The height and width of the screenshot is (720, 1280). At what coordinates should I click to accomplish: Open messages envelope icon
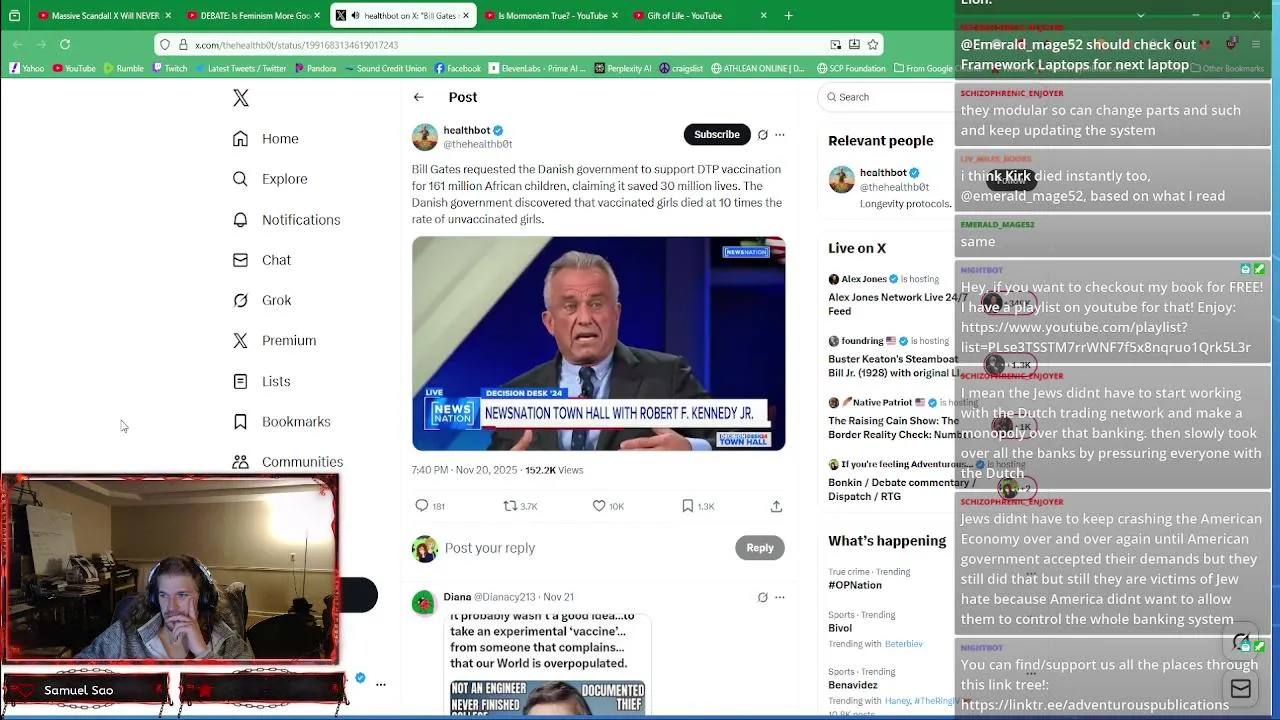pyautogui.click(x=1241, y=689)
